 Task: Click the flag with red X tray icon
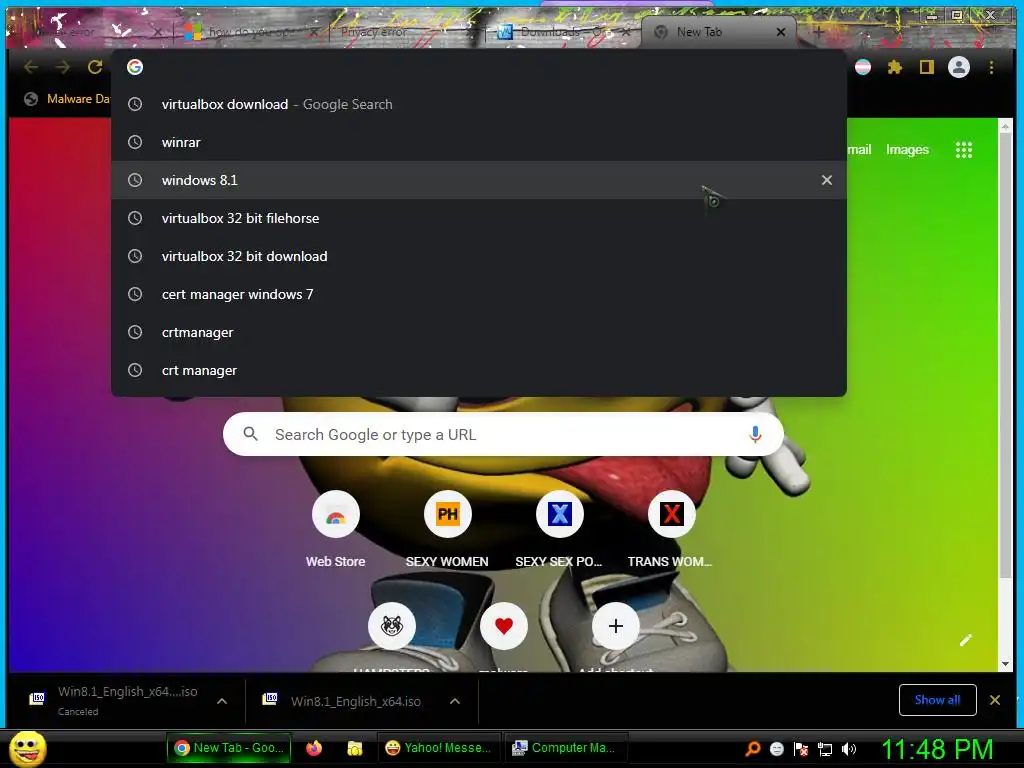click(x=801, y=749)
